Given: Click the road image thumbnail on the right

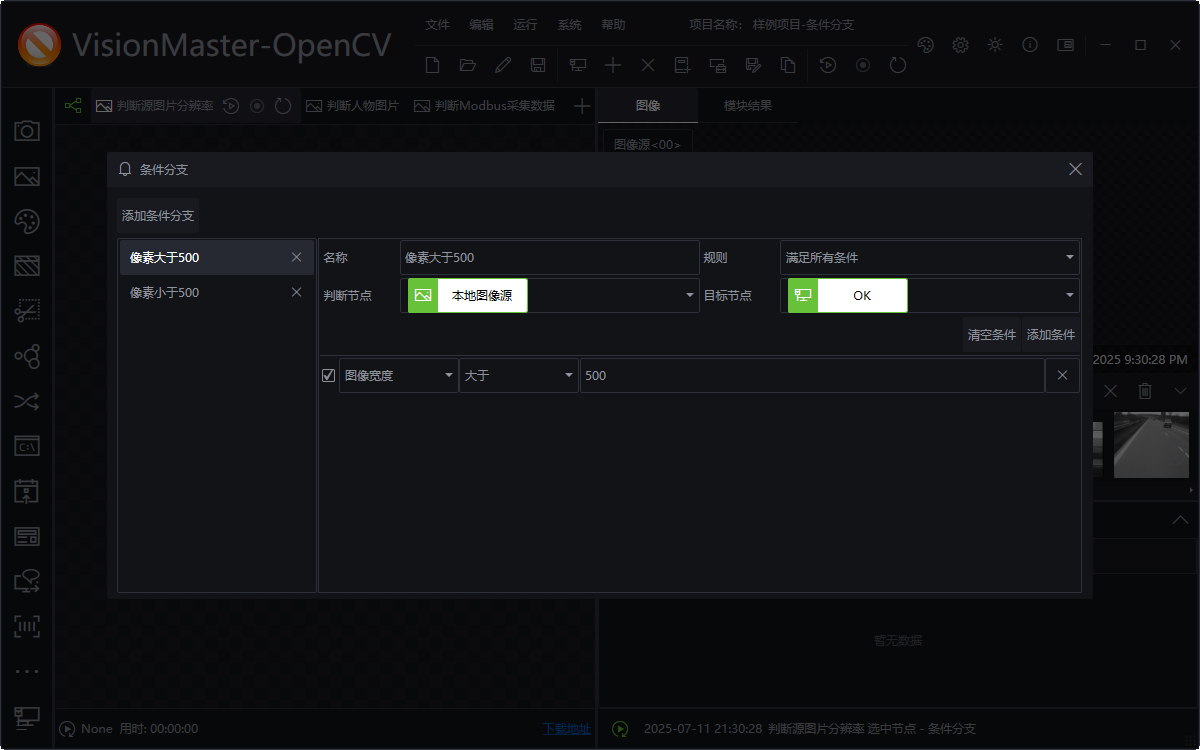Looking at the screenshot, I should [x=1151, y=445].
